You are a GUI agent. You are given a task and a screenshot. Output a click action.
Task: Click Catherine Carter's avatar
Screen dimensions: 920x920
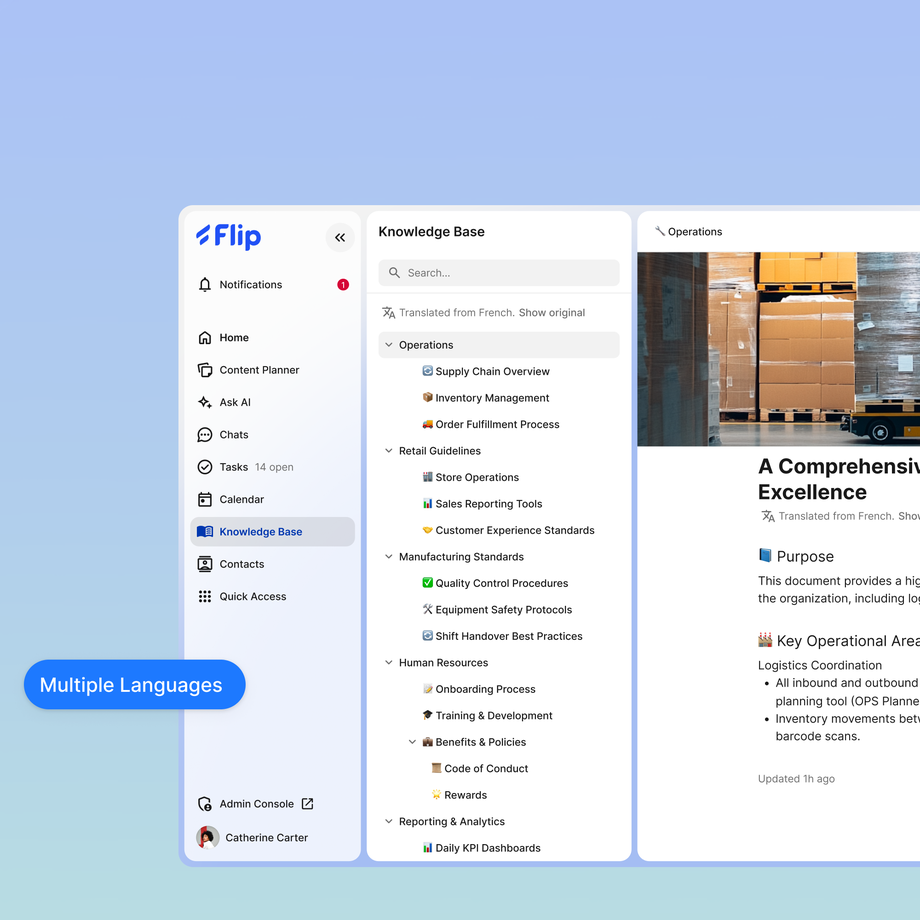[208, 838]
